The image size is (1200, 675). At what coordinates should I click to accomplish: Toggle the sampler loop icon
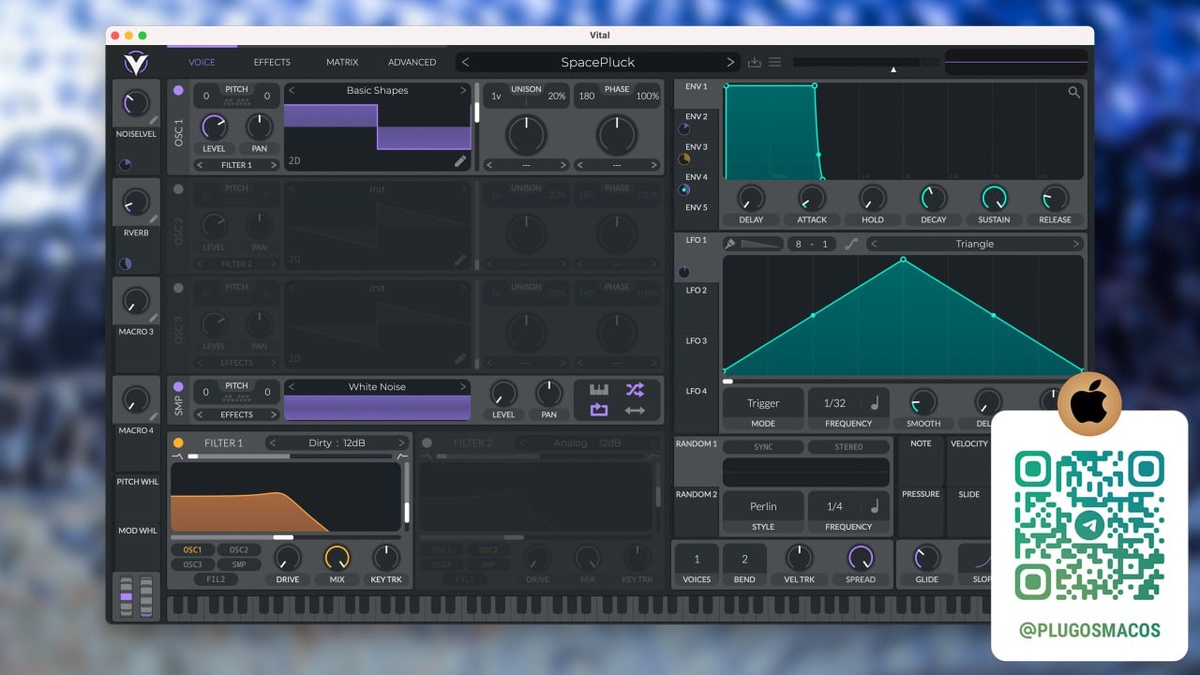[x=599, y=410]
